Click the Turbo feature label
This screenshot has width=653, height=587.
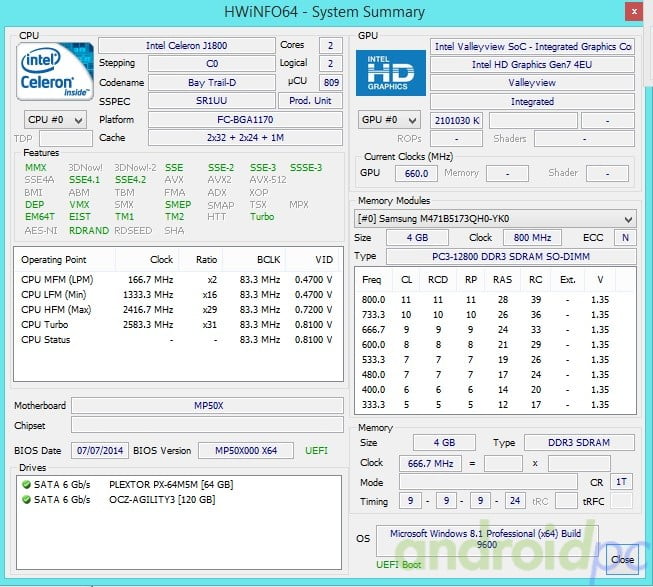coord(262,217)
